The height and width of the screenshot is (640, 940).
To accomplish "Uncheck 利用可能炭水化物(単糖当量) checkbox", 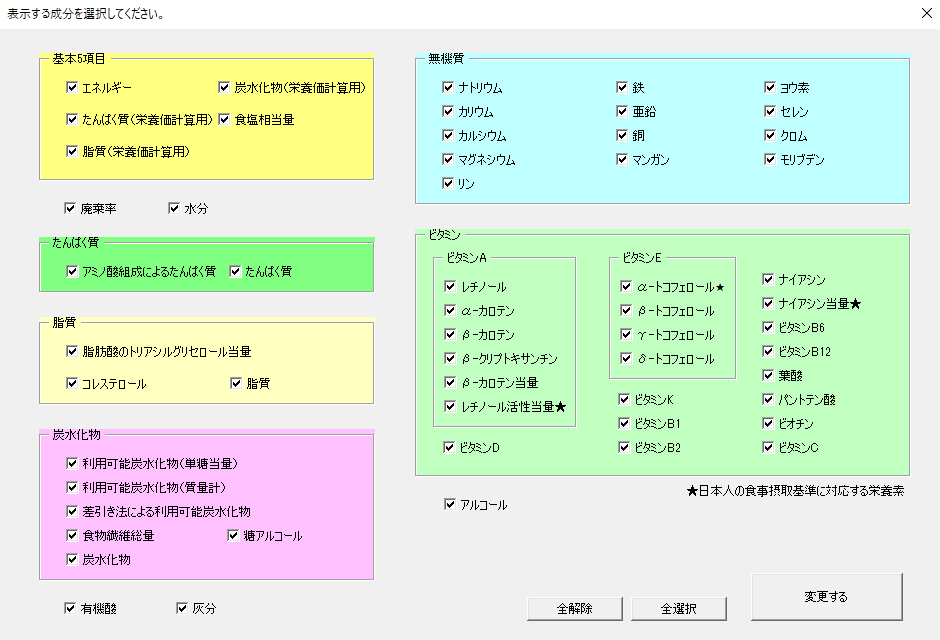I will [72, 463].
